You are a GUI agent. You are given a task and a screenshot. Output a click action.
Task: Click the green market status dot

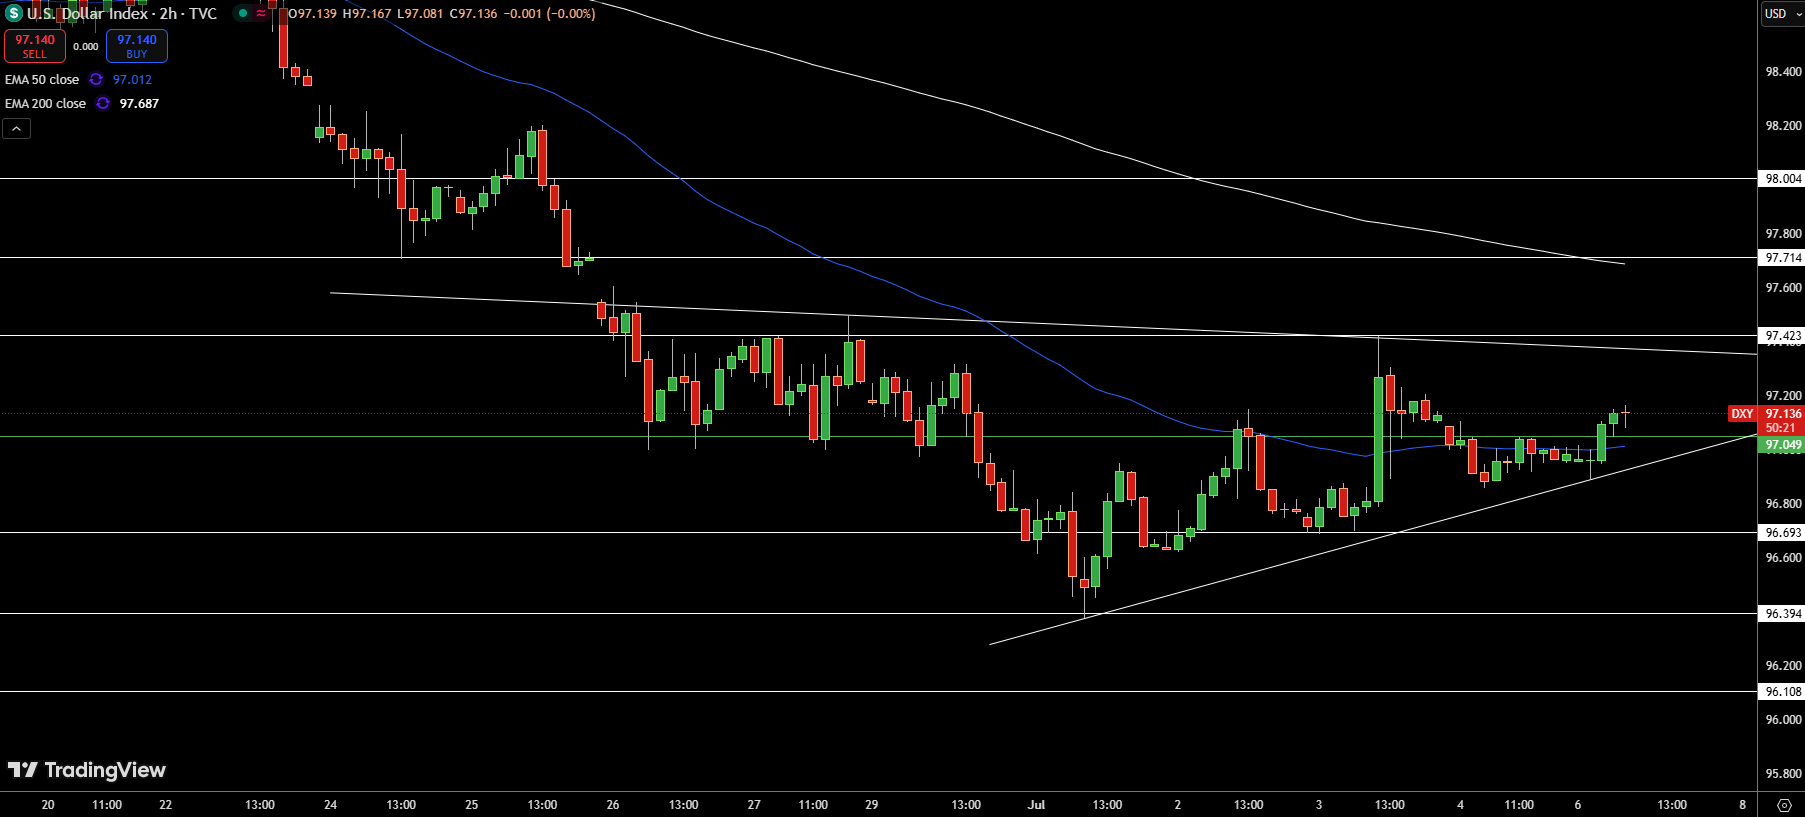243,14
